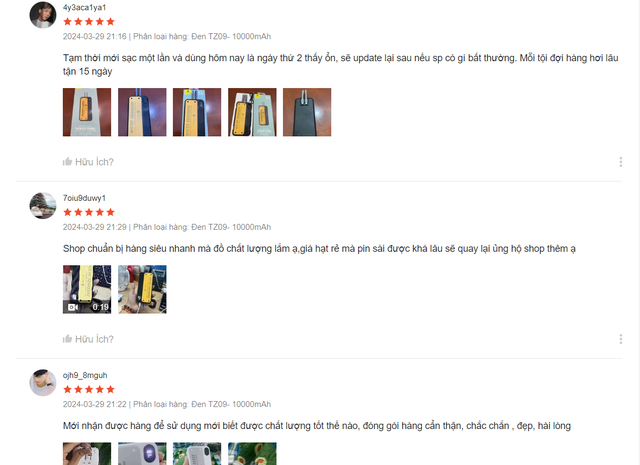Open 4y3aca1ya1's profile avatar
This screenshot has height=465, width=640.
coord(43,15)
